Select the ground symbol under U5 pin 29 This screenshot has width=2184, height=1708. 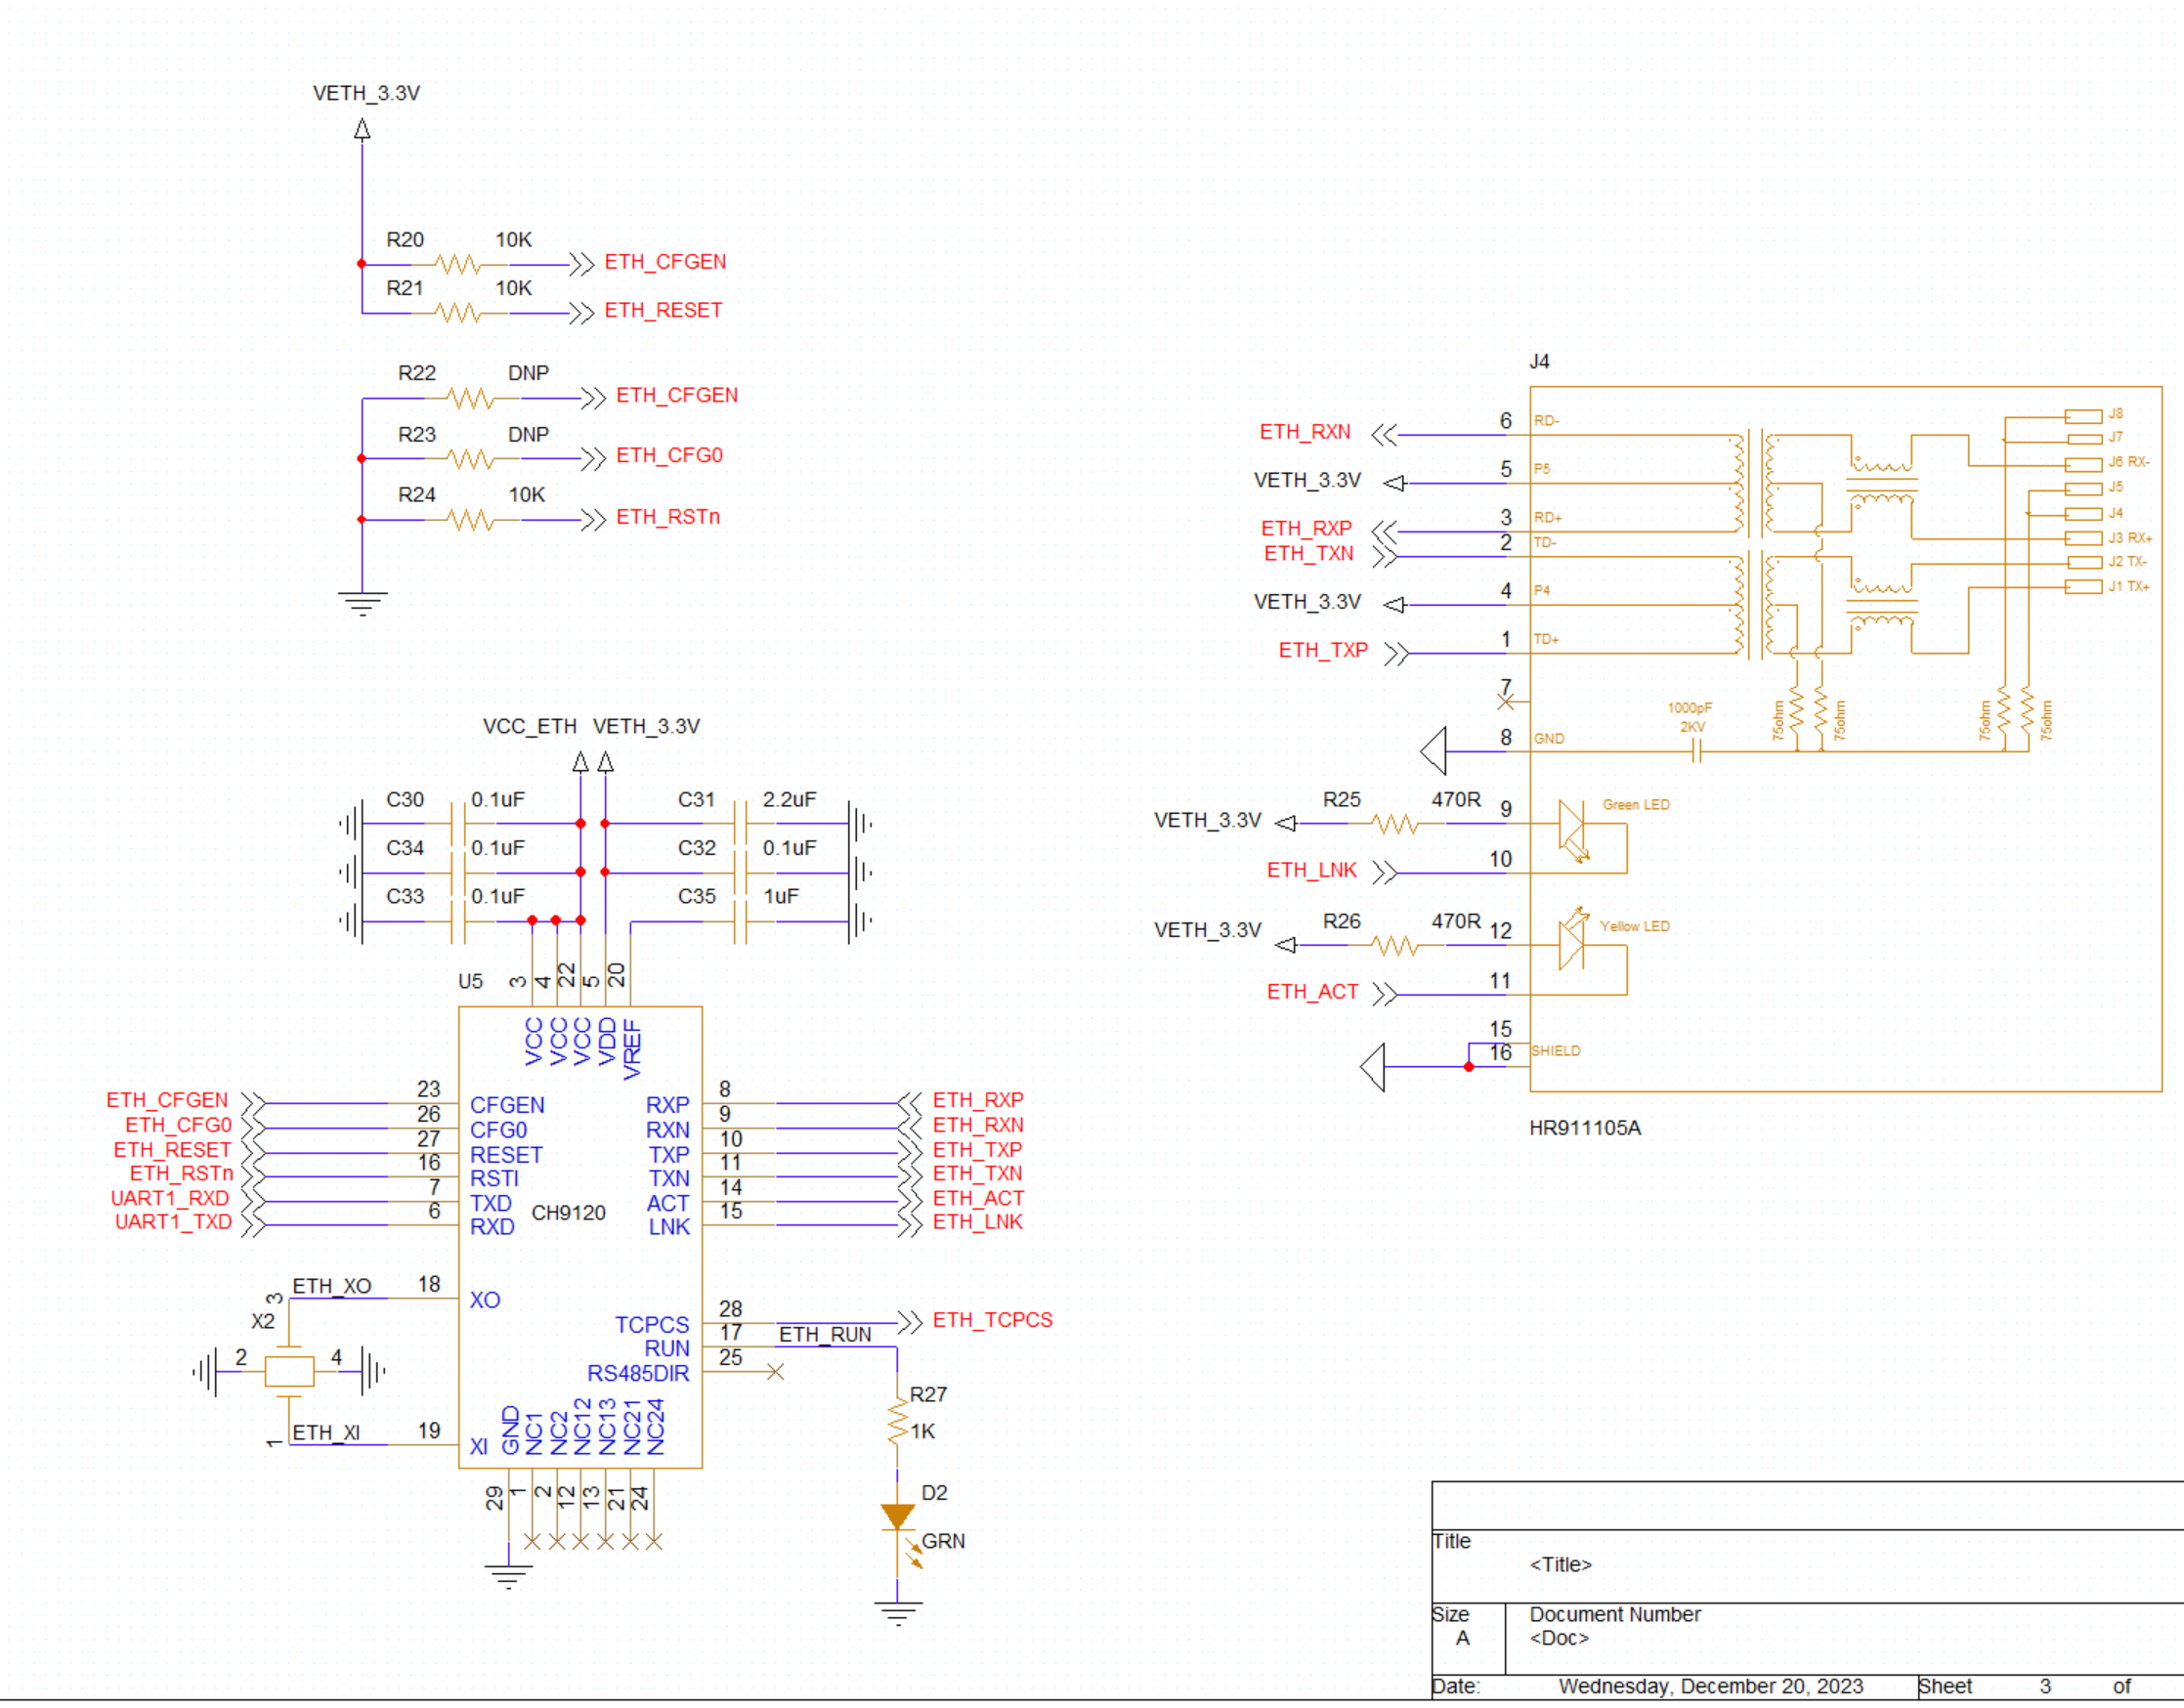click(x=508, y=1576)
